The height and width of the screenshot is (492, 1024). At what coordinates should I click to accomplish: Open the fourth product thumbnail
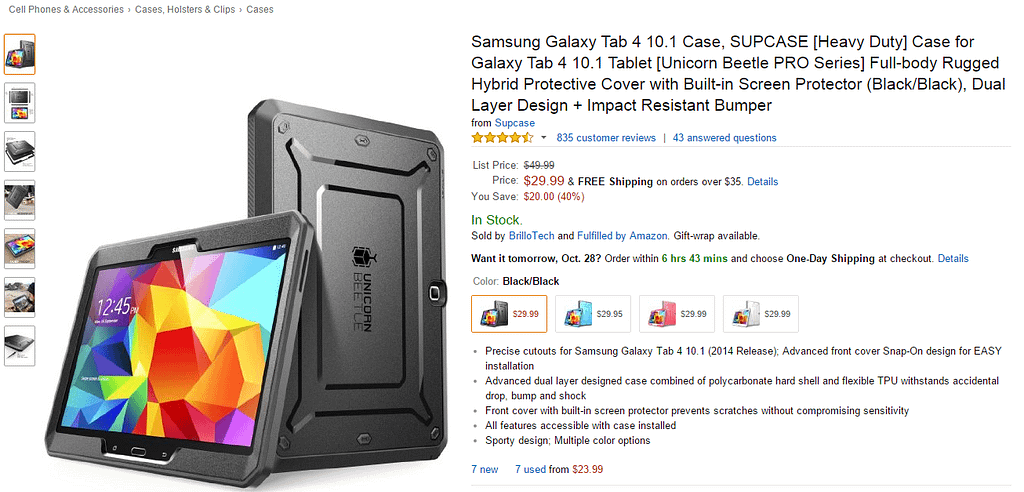pyautogui.click(x=20, y=200)
